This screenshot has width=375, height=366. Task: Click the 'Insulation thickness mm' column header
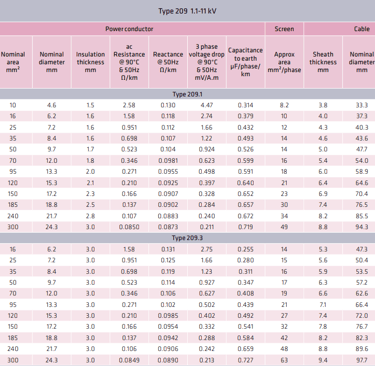click(x=90, y=62)
